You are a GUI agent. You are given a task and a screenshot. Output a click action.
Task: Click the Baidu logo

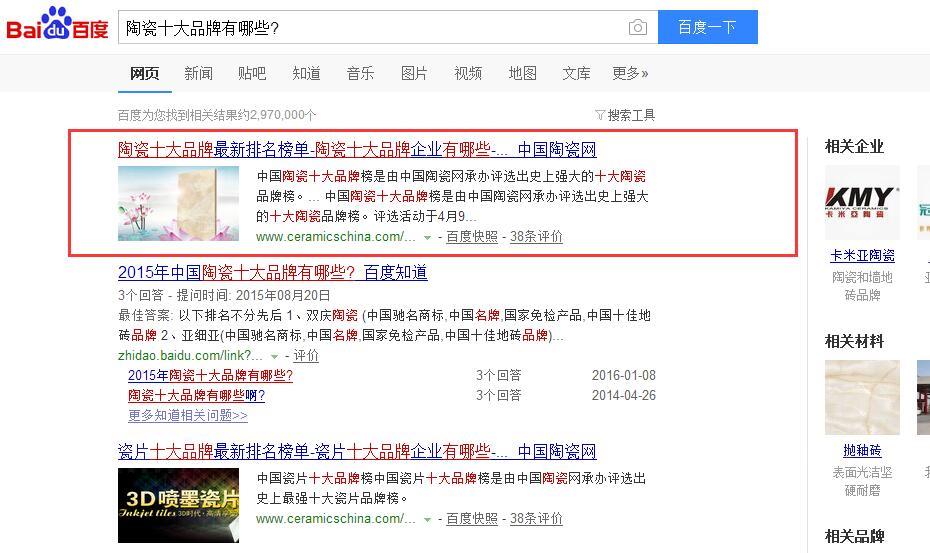click(58, 24)
